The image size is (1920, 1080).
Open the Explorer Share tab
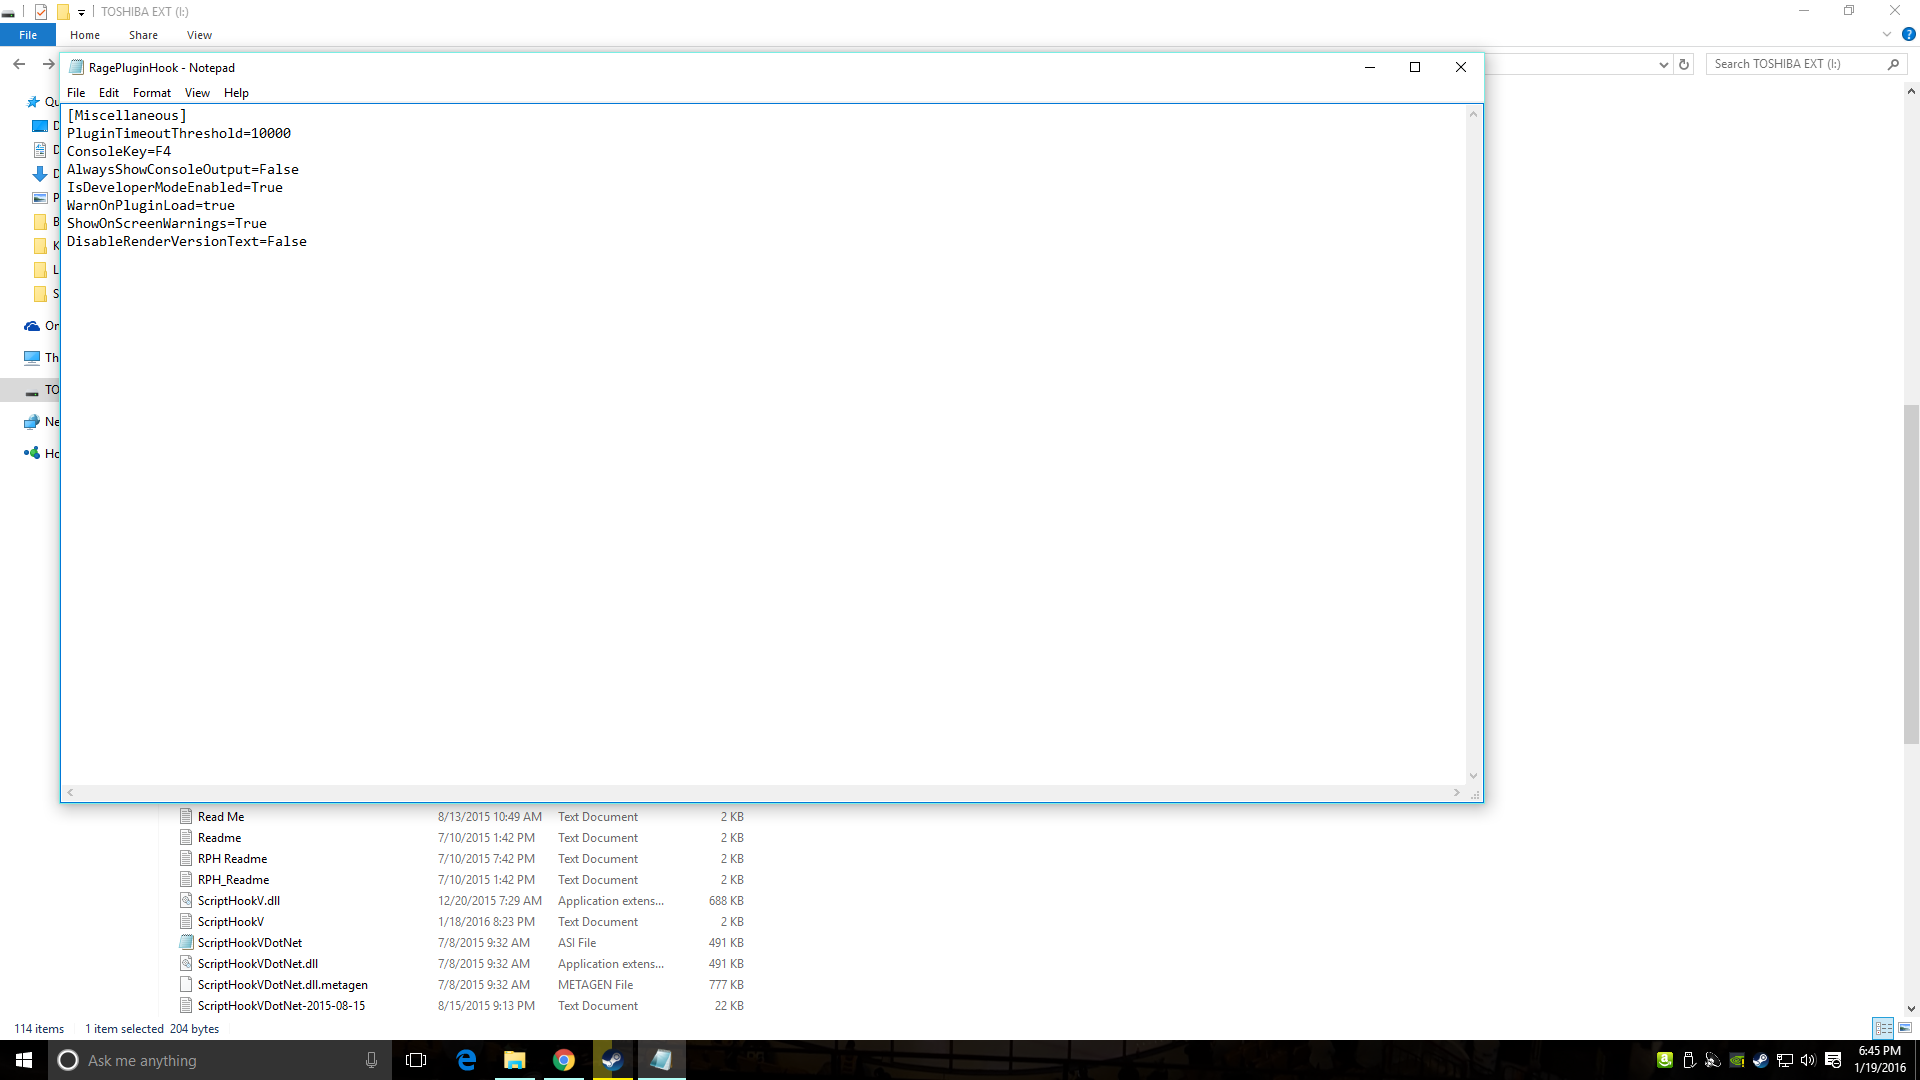(143, 35)
